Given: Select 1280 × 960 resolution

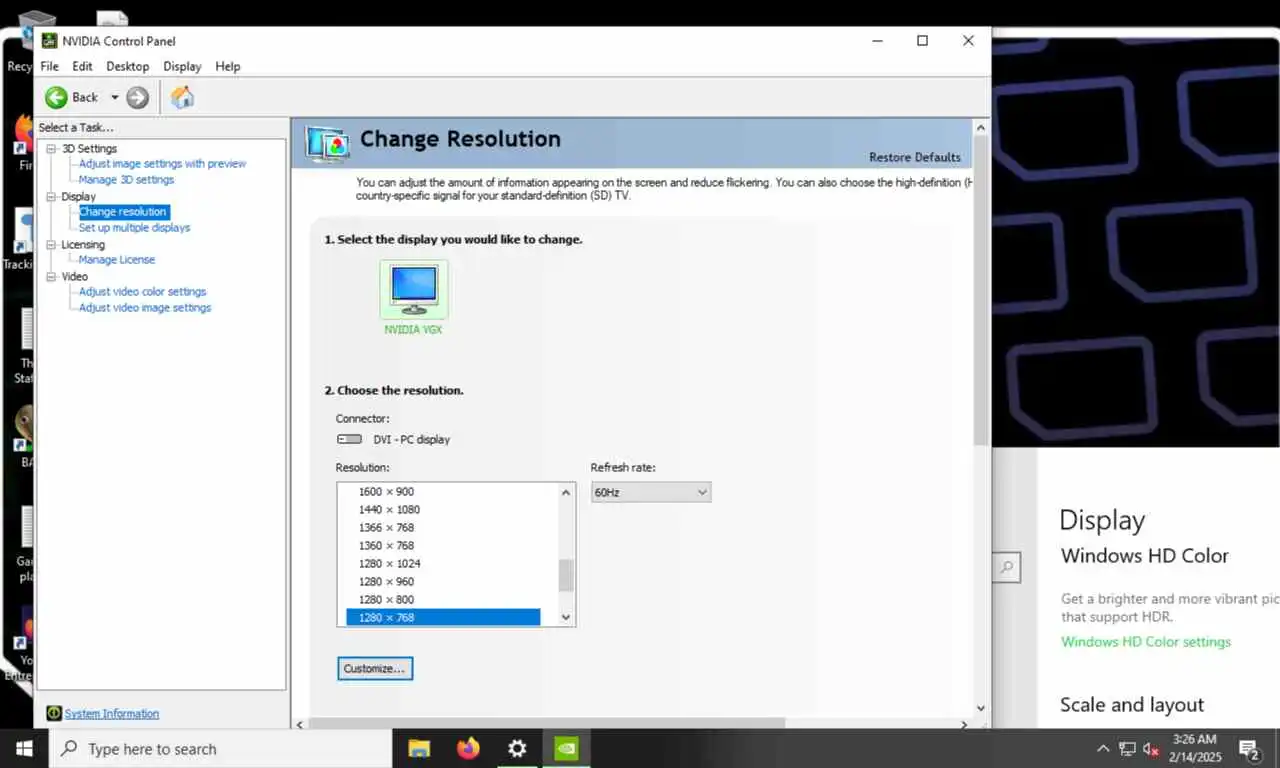Looking at the screenshot, I should (386, 582).
